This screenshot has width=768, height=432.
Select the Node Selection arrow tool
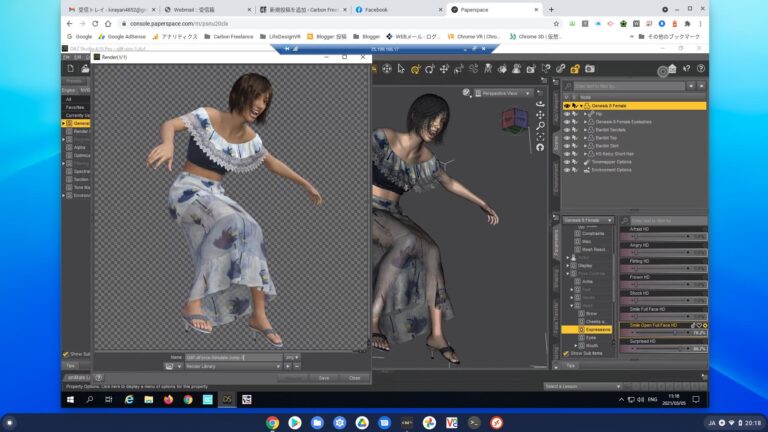click(401, 69)
